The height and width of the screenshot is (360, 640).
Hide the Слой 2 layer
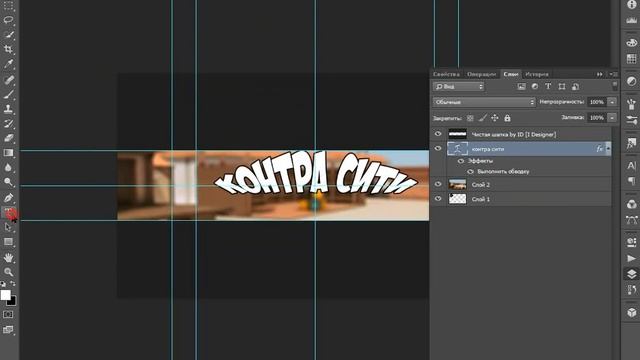point(438,184)
